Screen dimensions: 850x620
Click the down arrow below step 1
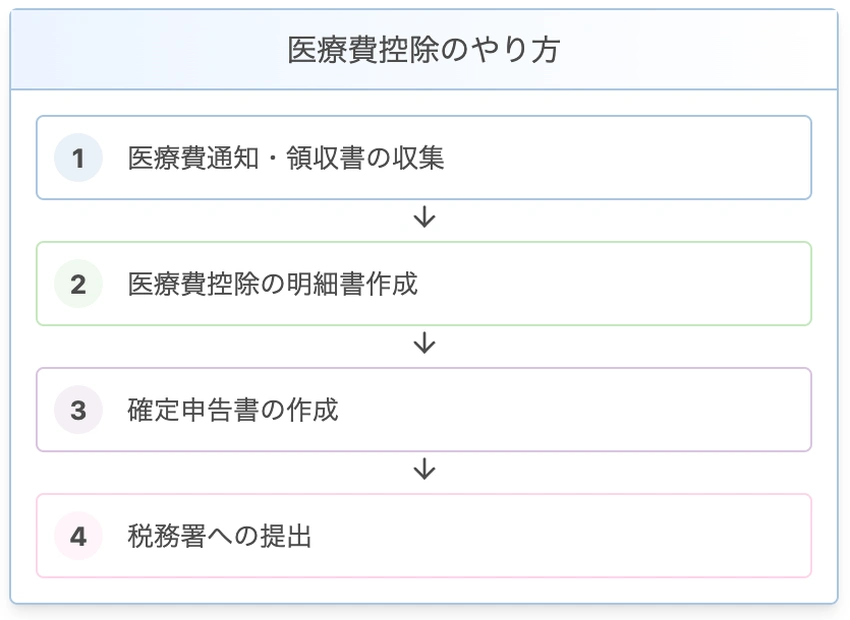[x=424, y=217]
